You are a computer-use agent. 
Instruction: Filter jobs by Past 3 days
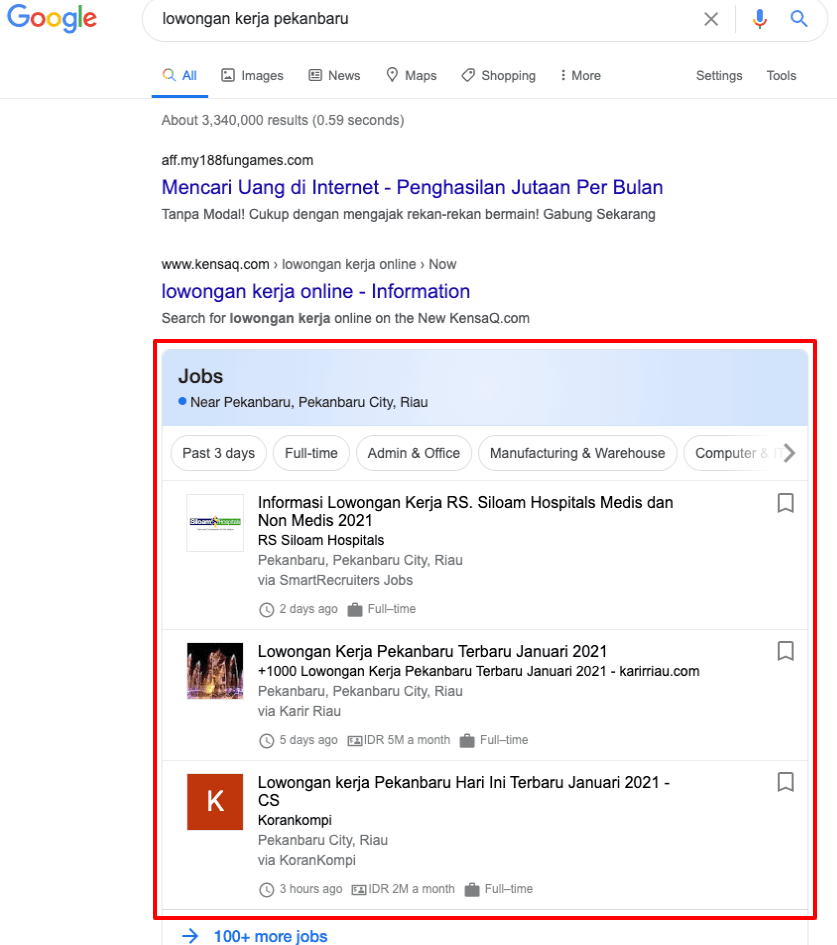(x=218, y=453)
